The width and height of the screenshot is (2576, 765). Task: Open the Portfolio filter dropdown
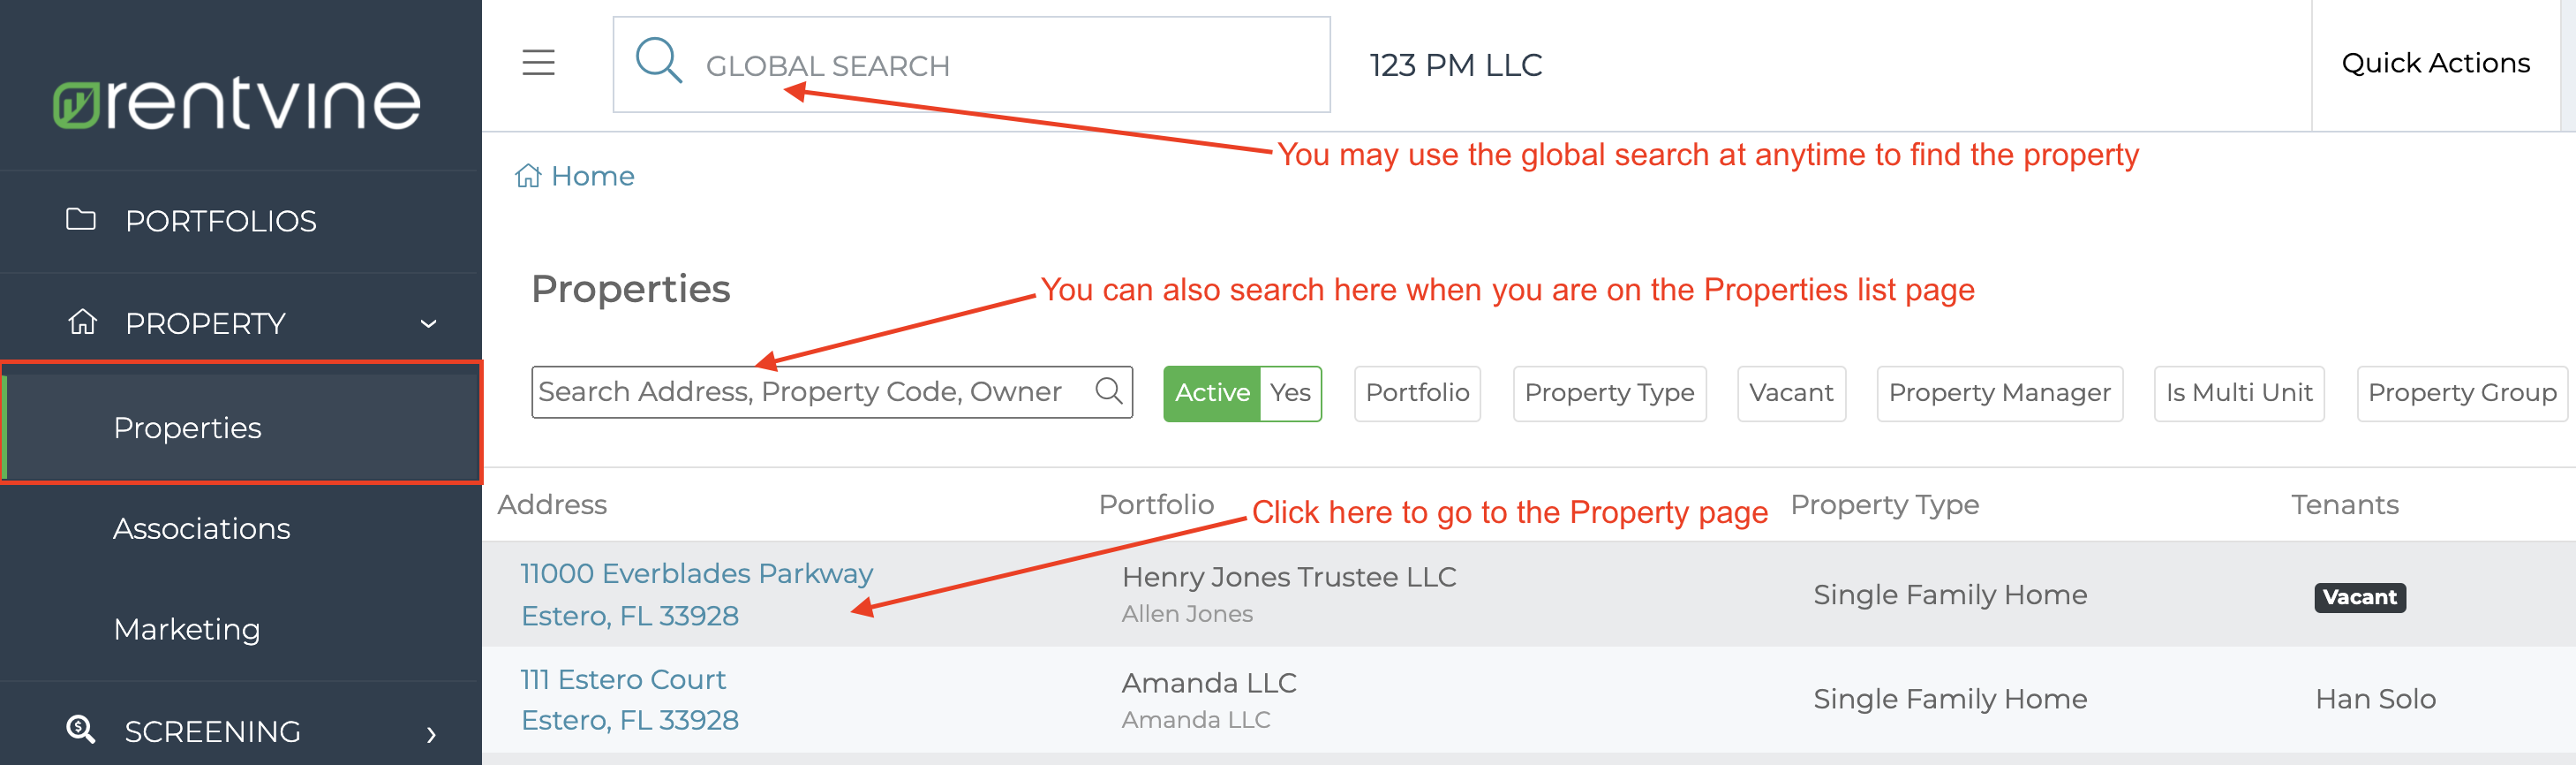(1417, 393)
